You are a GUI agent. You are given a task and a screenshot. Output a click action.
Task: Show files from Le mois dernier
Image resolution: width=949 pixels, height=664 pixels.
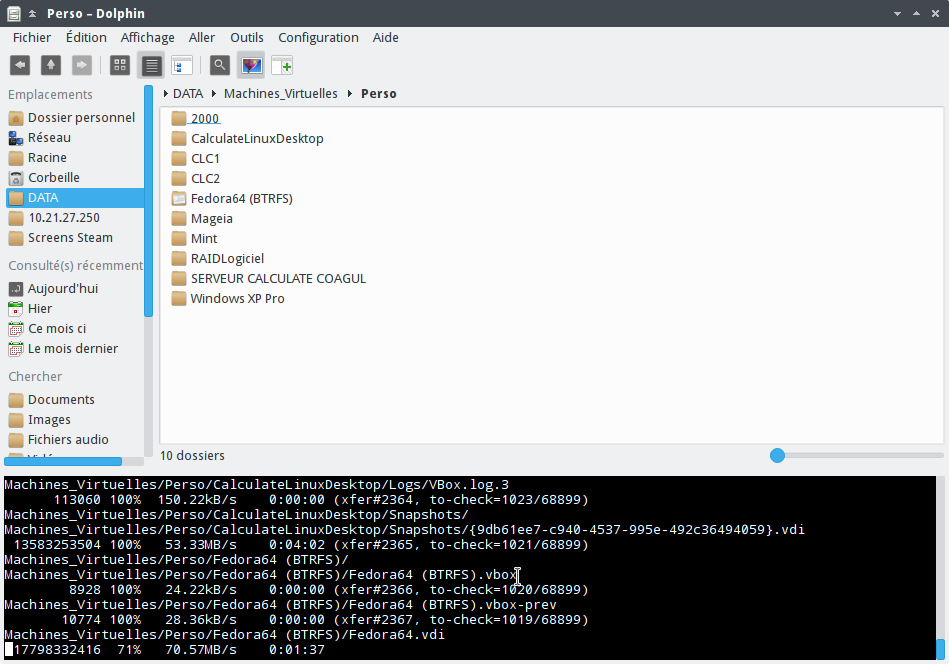pyautogui.click(x=75, y=349)
